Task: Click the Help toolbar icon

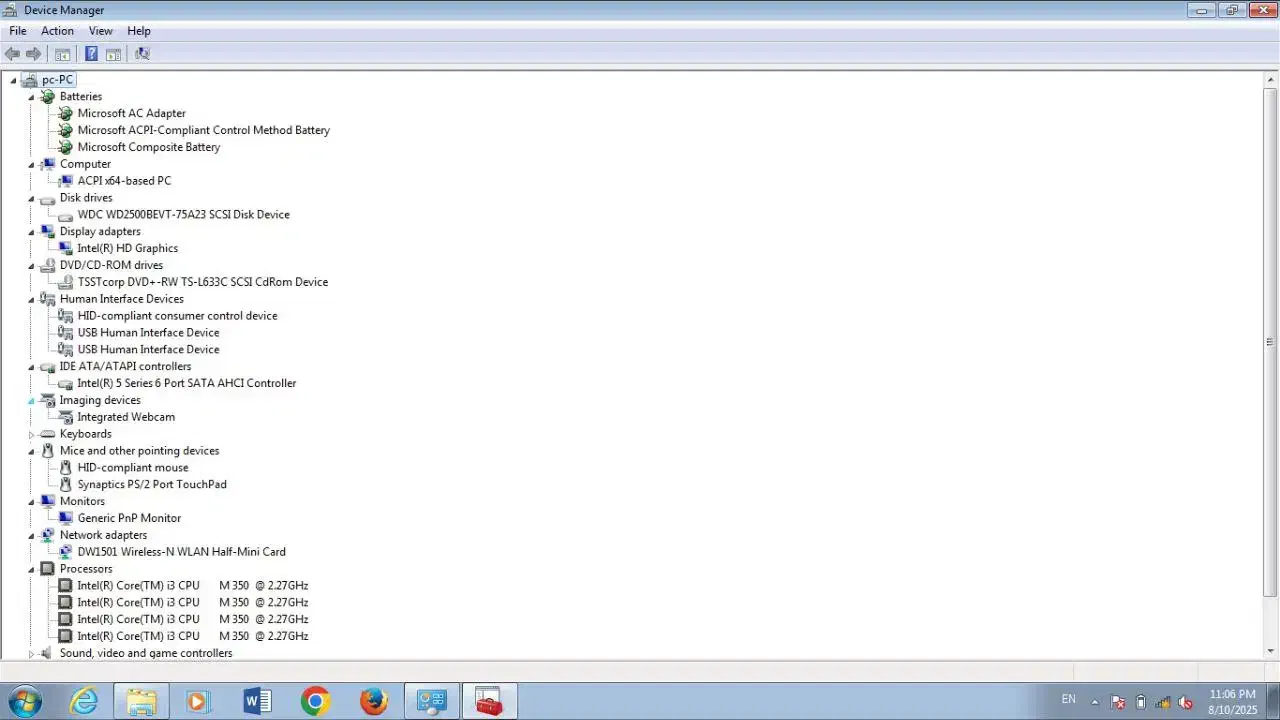Action: pyautogui.click(x=91, y=54)
